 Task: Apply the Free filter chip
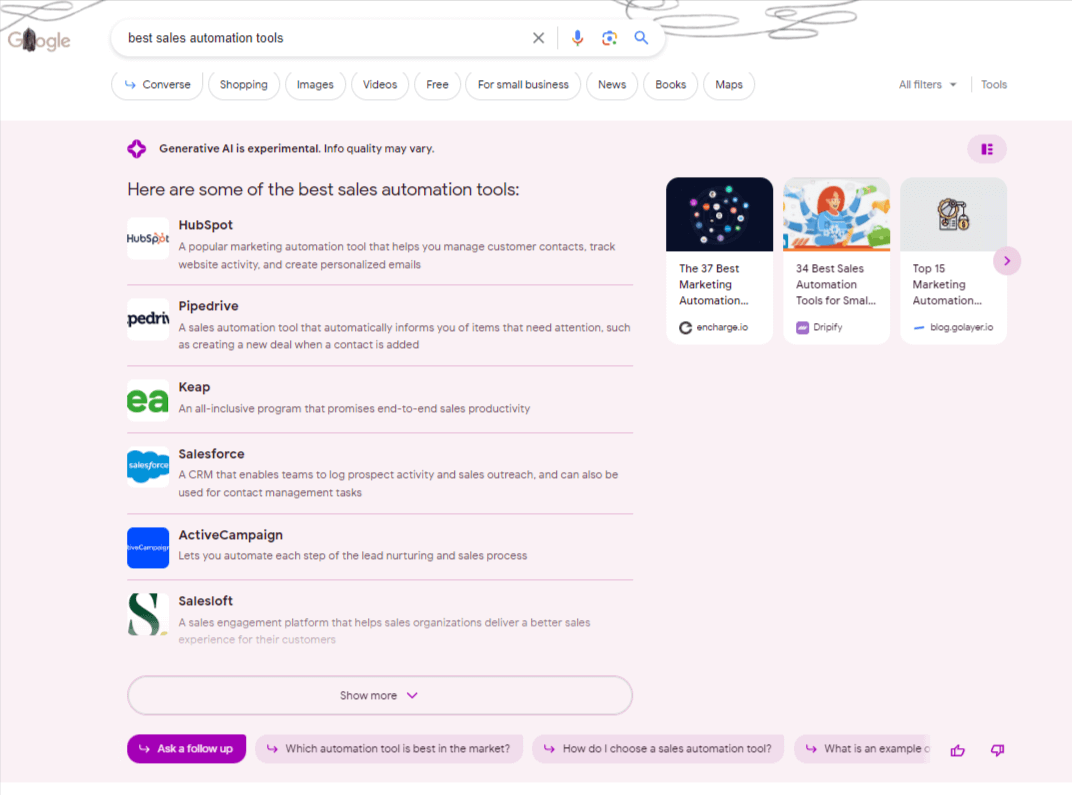point(438,85)
